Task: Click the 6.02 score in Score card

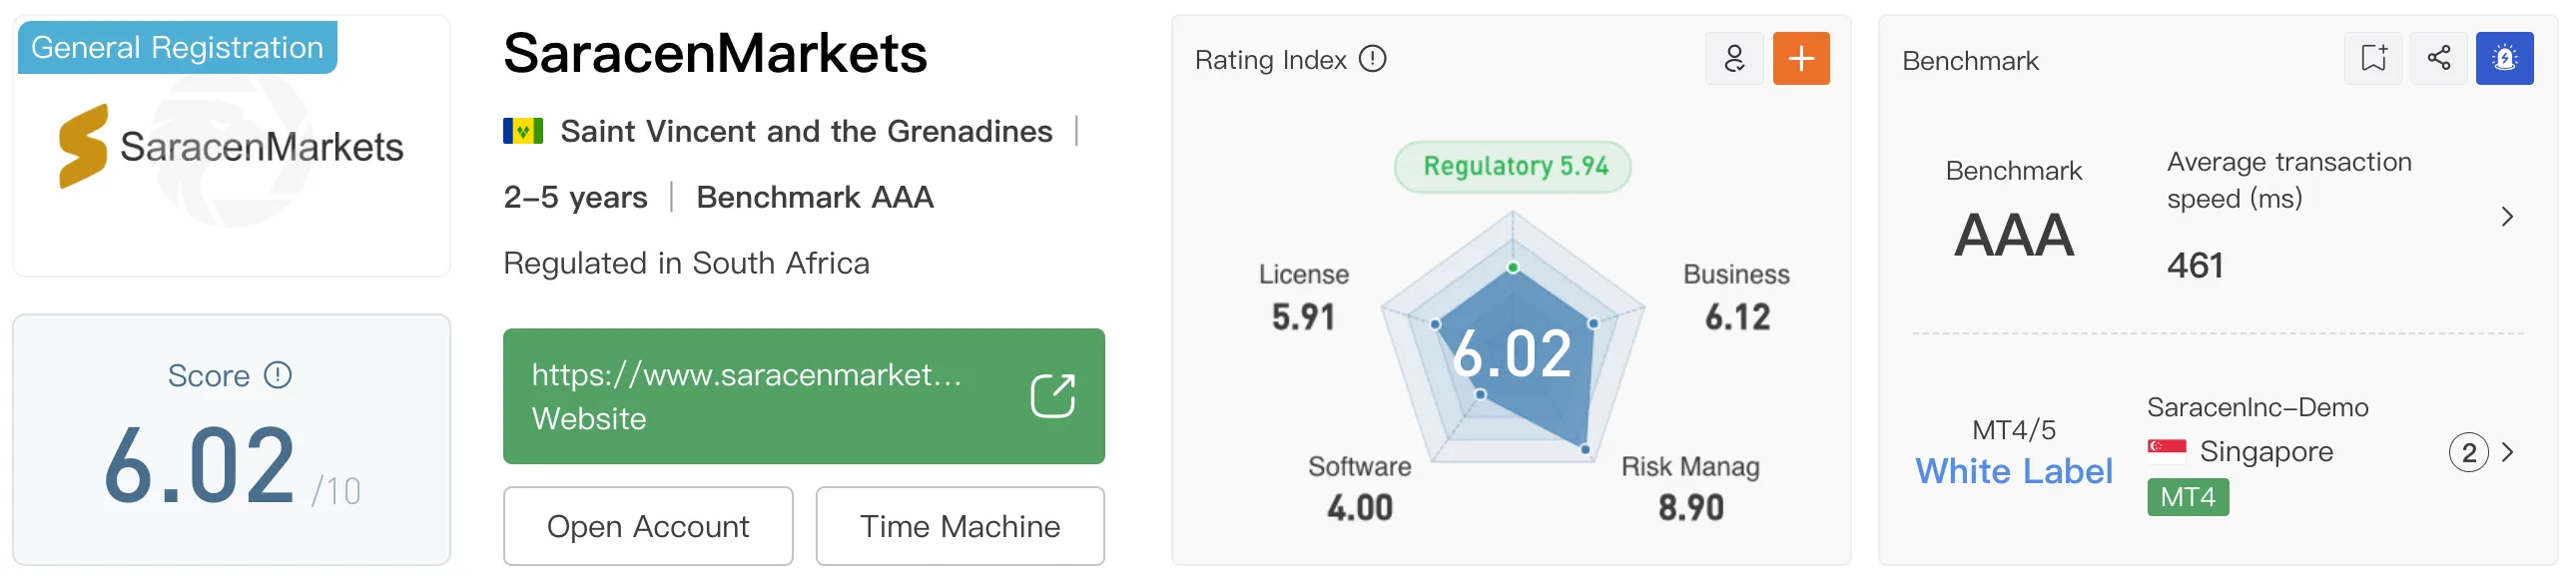Action: pos(199,466)
